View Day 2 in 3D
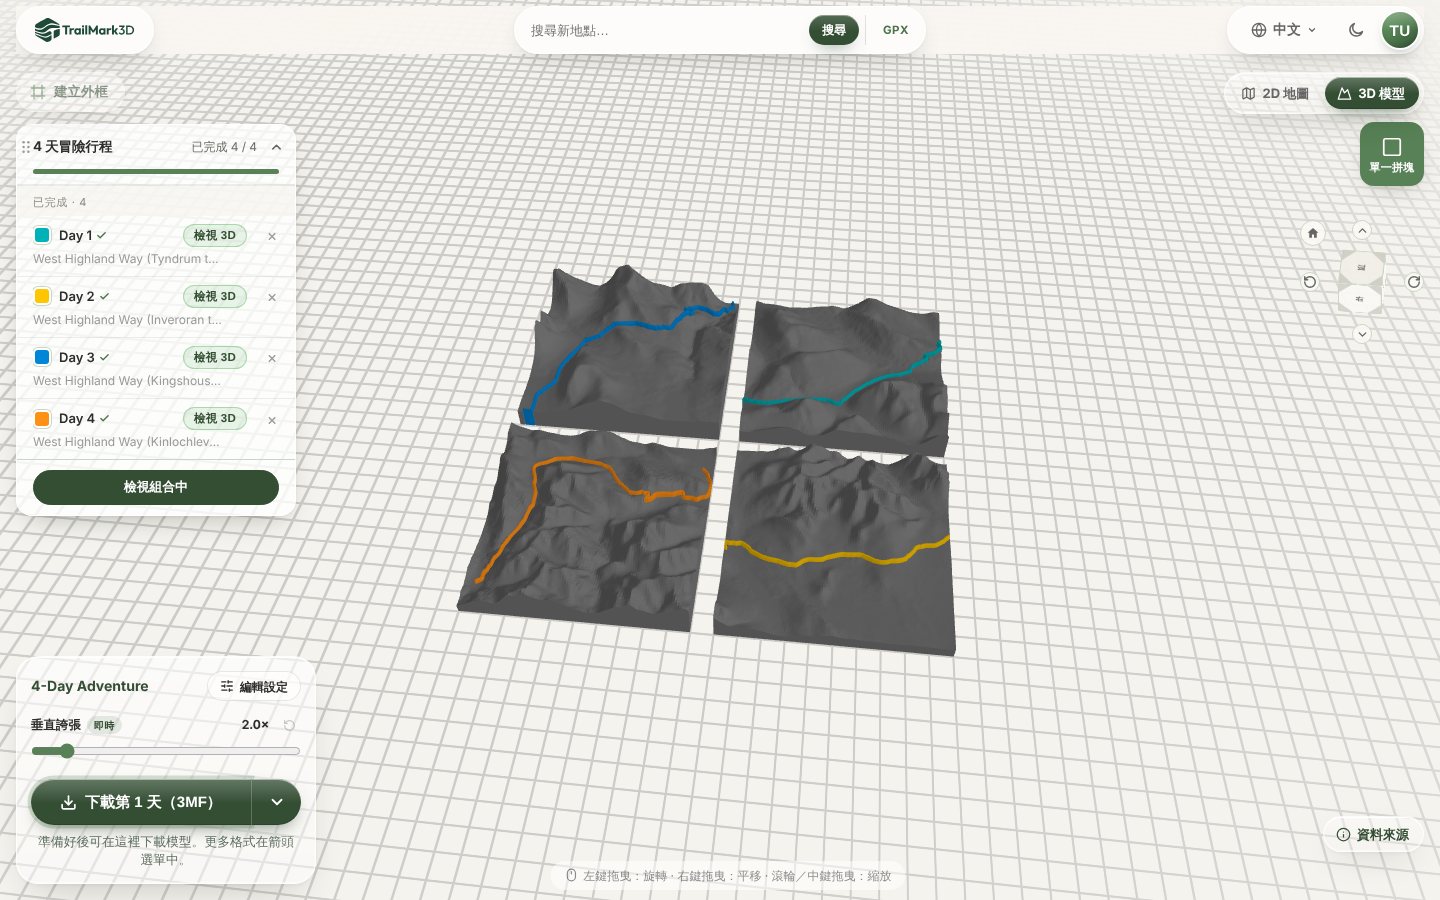 (x=215, y=296)
